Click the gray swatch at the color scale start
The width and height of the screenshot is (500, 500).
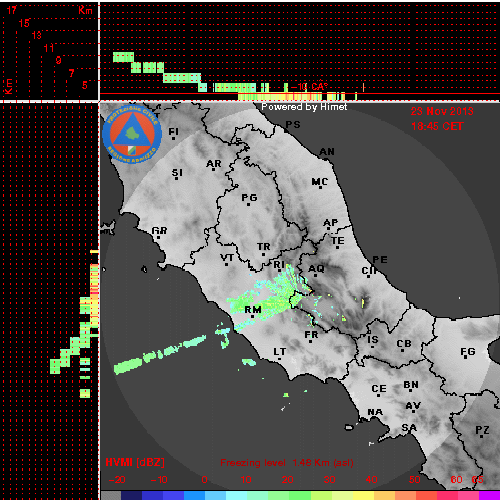(111, 495)
